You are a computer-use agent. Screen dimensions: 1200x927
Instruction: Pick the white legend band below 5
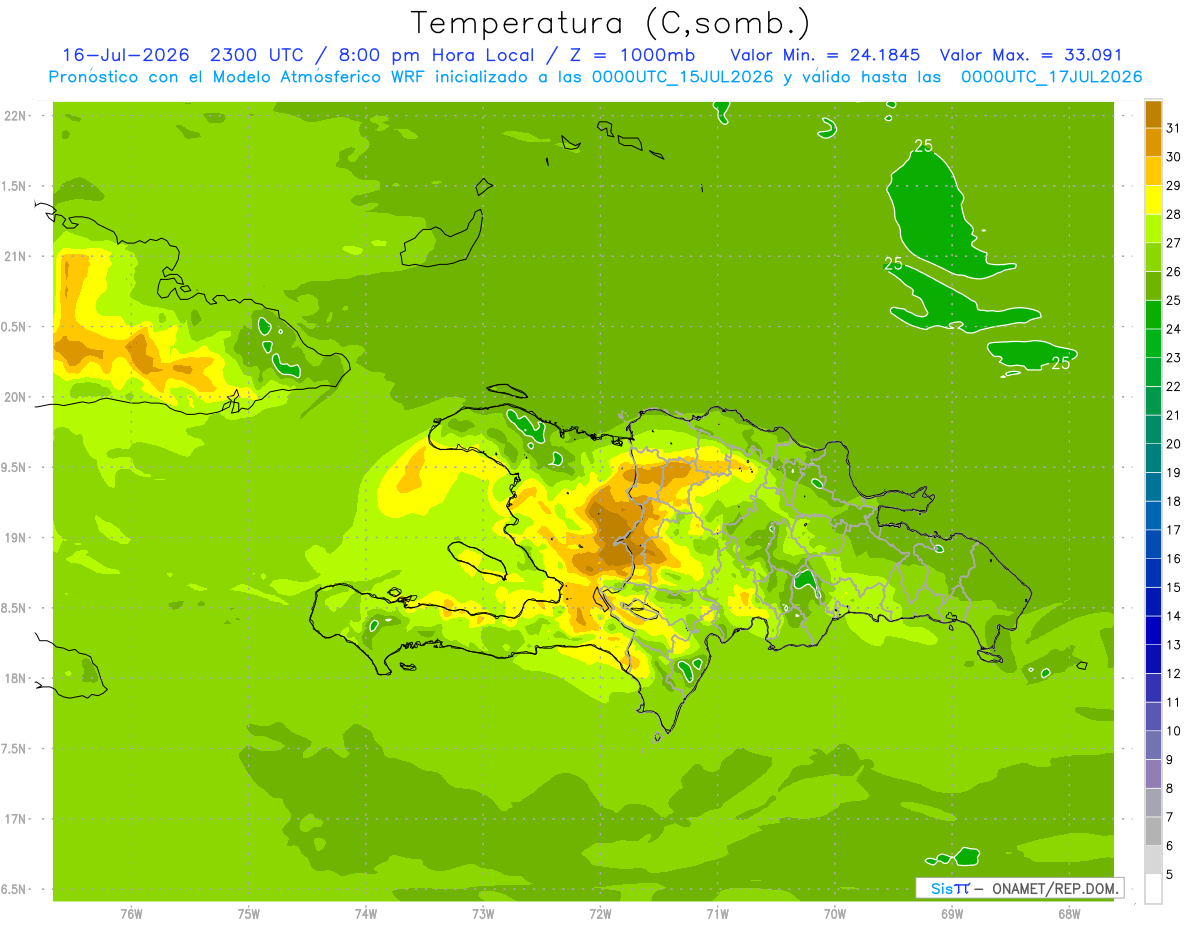coord(1153,889)
